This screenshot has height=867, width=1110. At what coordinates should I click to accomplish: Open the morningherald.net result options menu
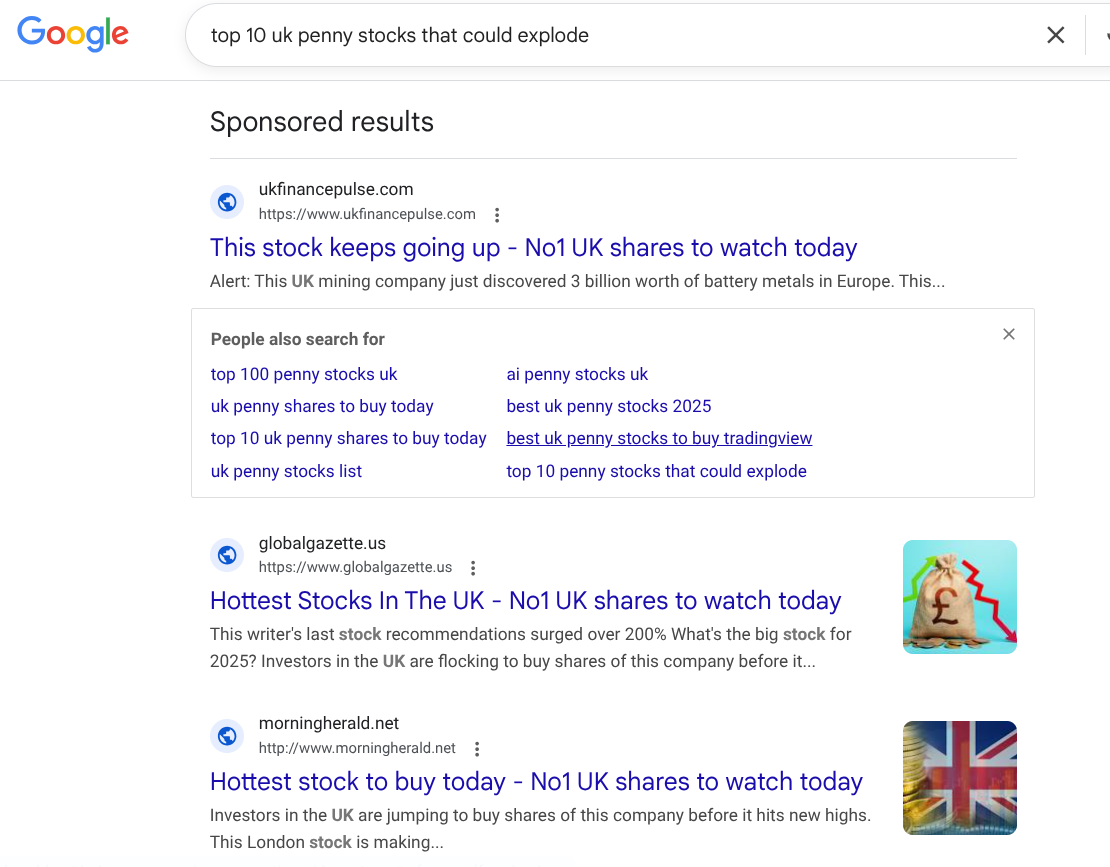(x=477, y=749)
